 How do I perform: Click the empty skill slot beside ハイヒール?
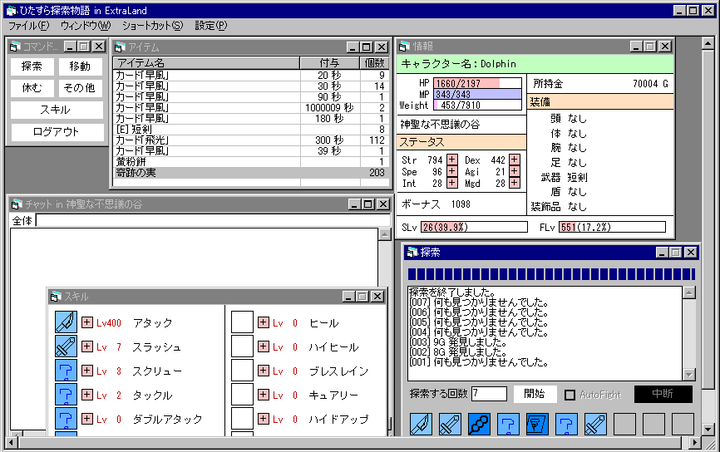coord(242,346)
